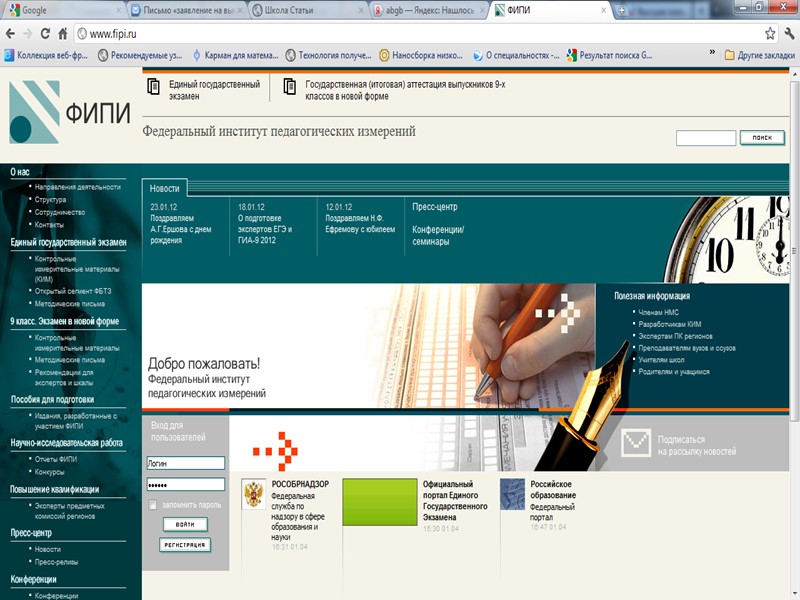Open Открытый сегмент ФБТЗ in the sidebar

(x=72, y=291)
